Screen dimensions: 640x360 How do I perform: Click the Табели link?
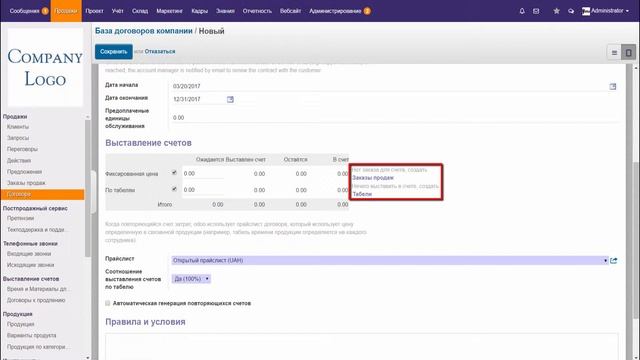pos(362,194)
